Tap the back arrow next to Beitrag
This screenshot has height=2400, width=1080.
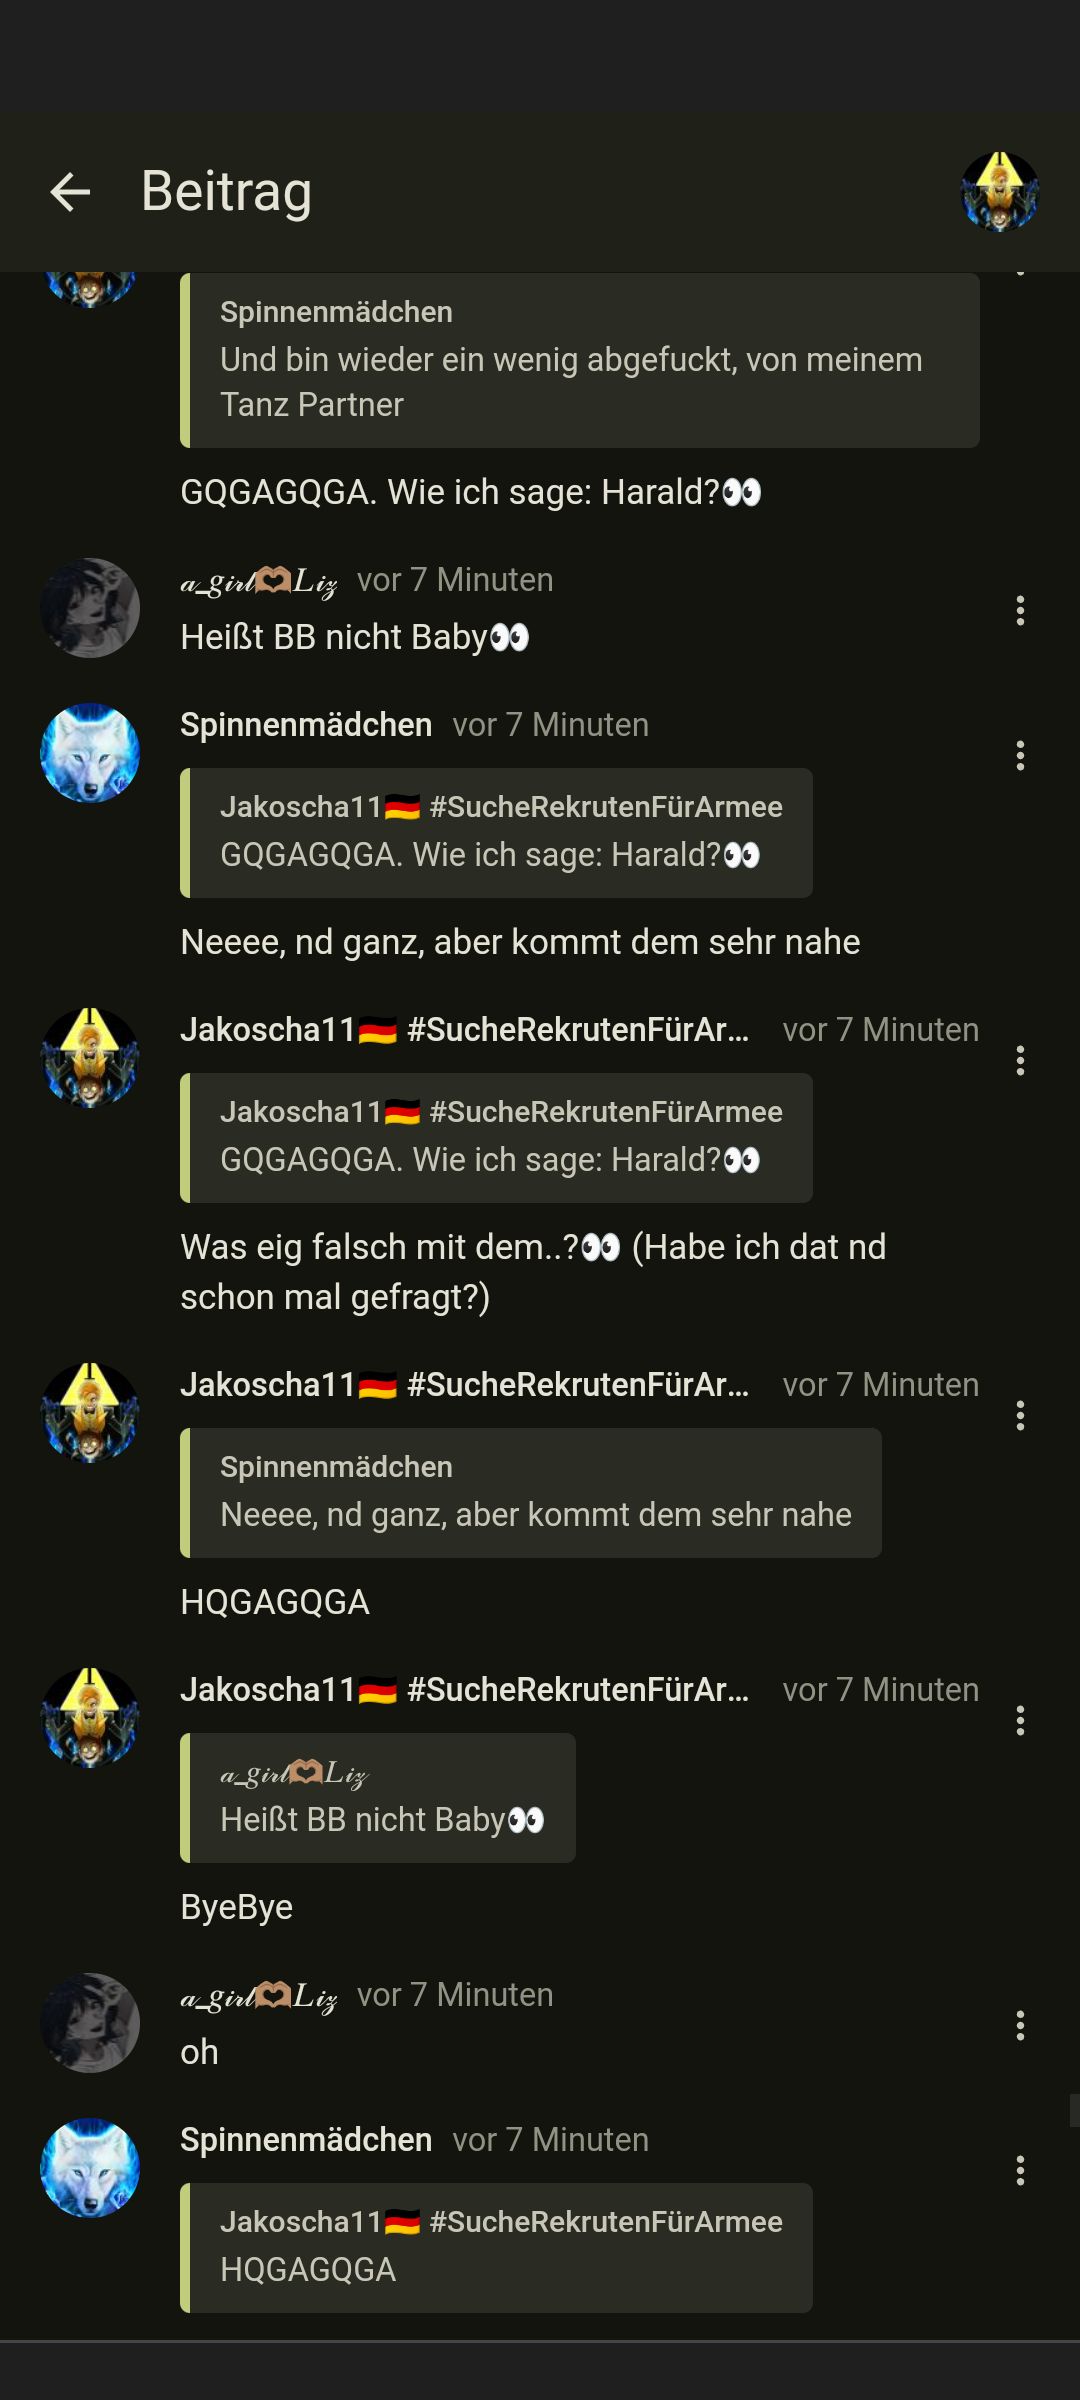point(70,192)
